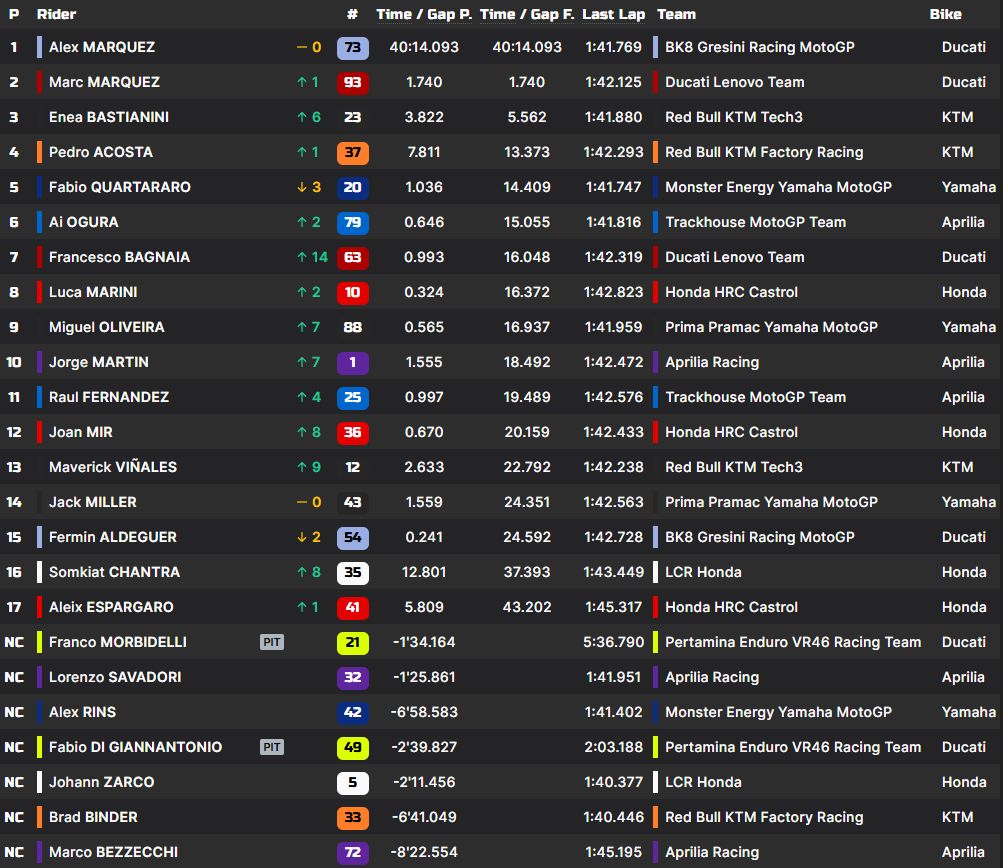The height and width of the screenshot is (868, 1003).
Task: Click the Last Lap column header
Action: pyautogui.click(x=613, y=14)
